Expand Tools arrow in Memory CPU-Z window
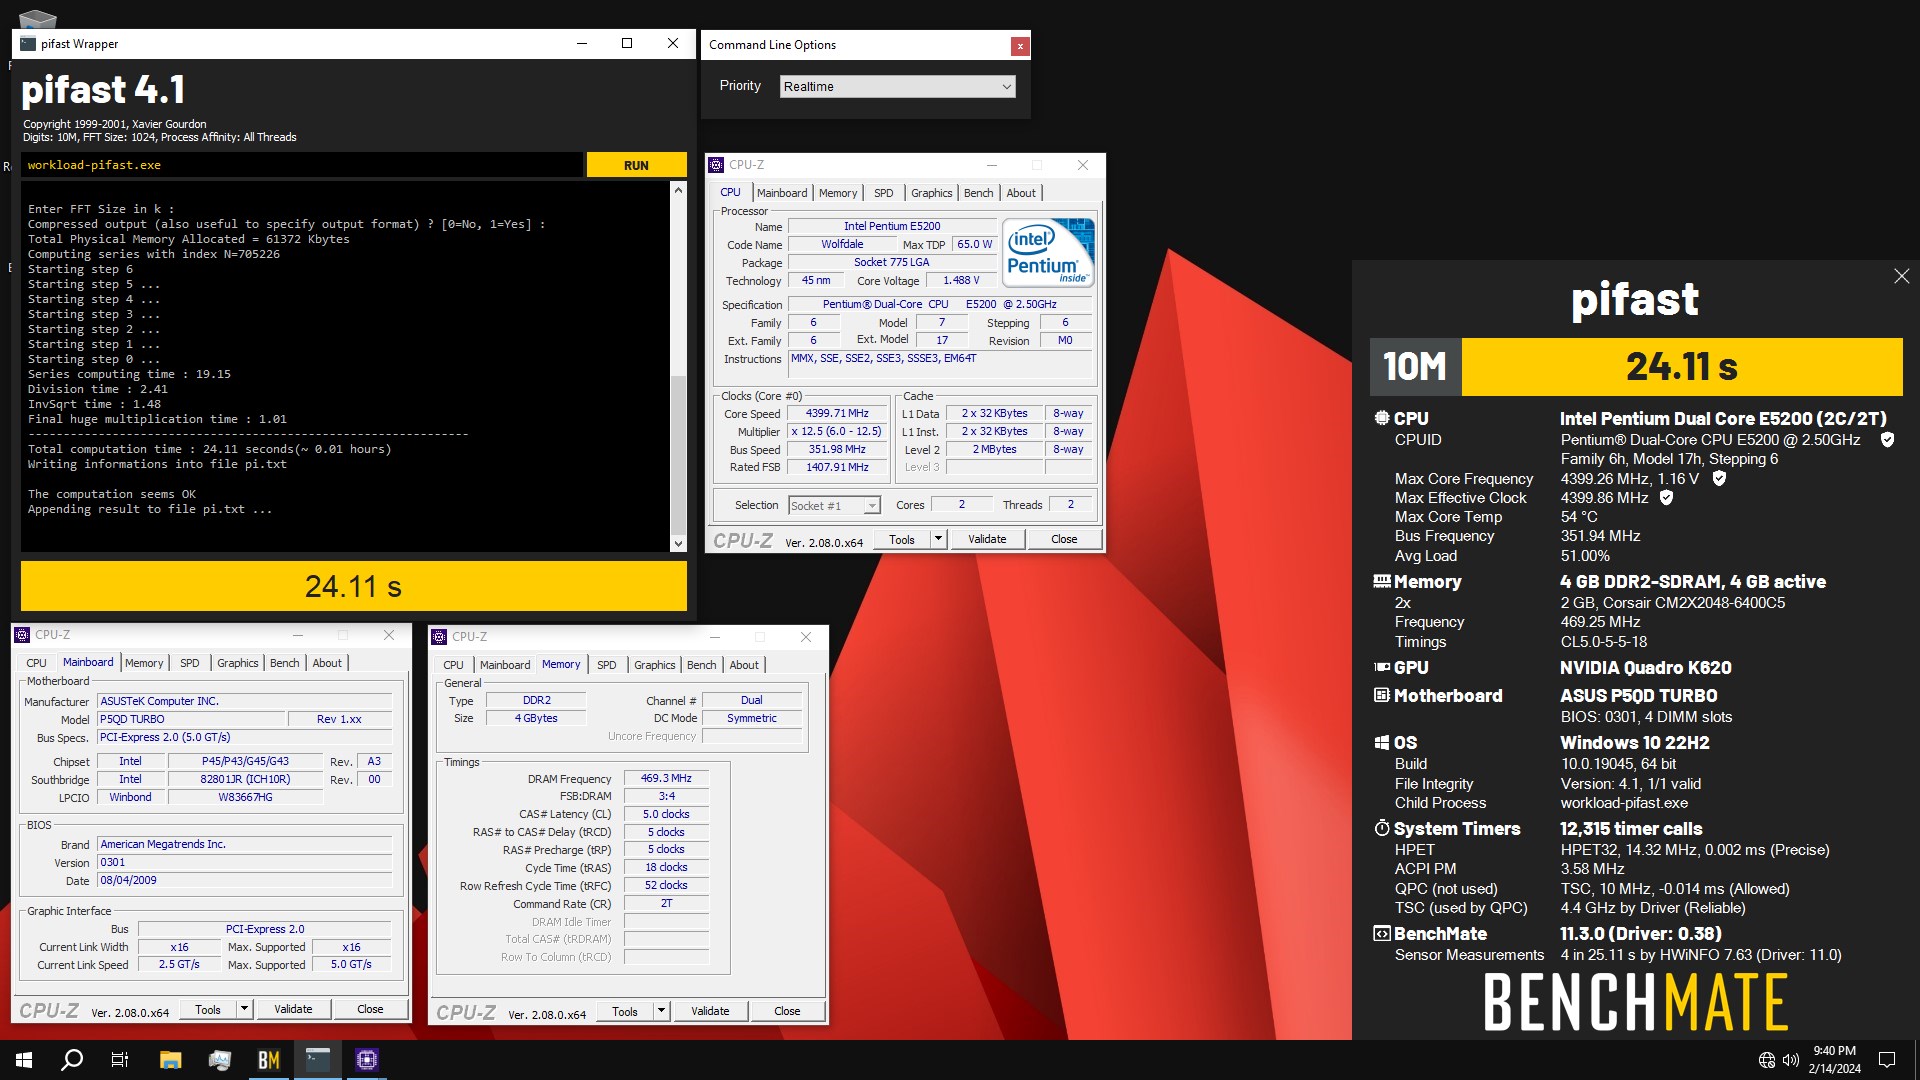The width and height of the screenshot is (1920, 1080). 661,1011
